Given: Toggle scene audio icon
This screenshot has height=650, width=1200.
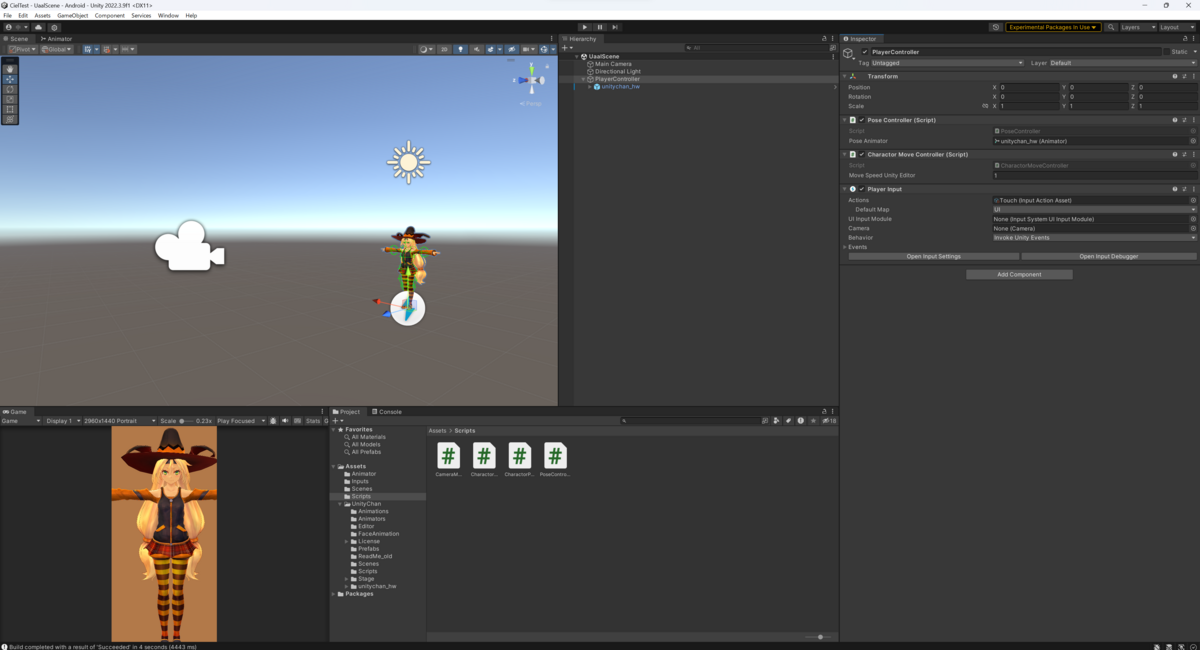Looking at the screenshot, I should [477, 49].
